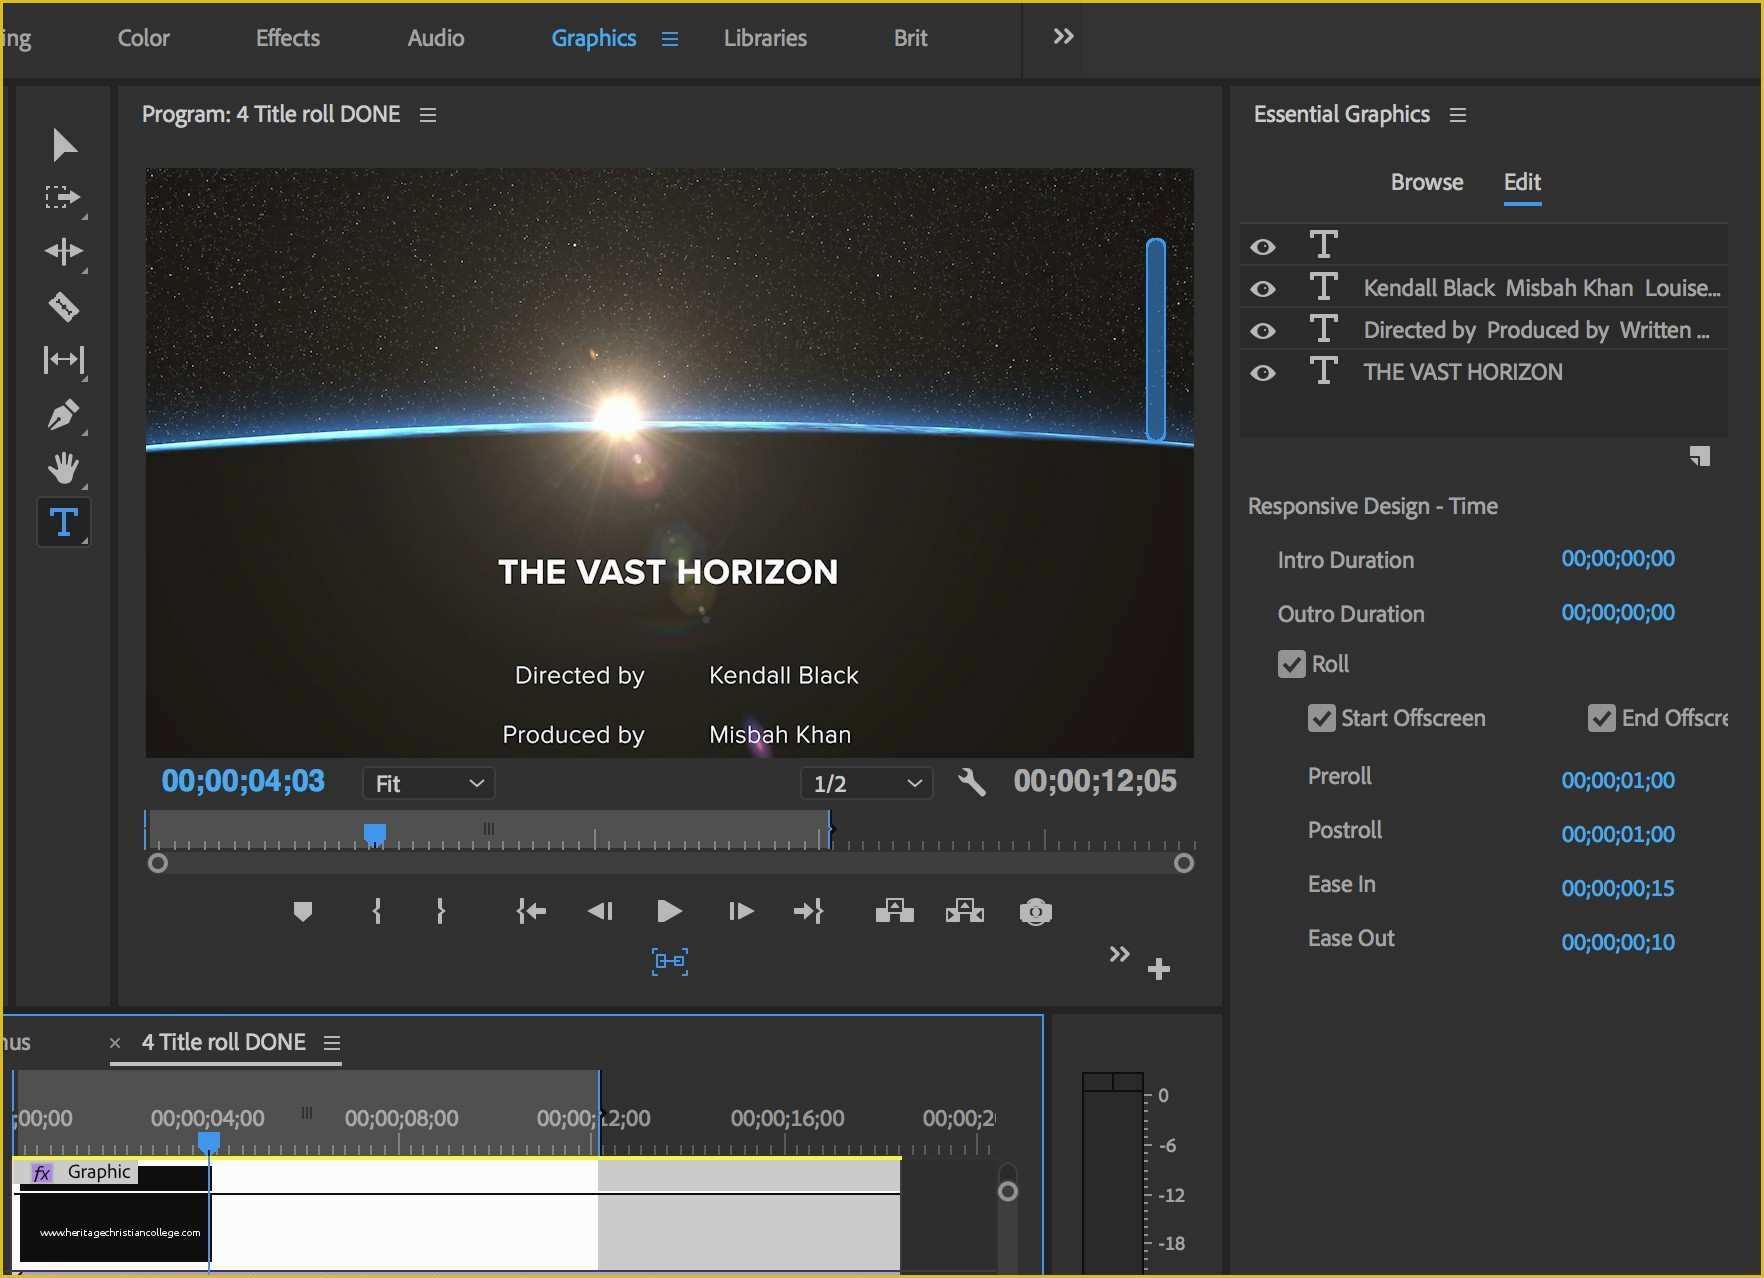
Task: Edit the Ease In timecode
Action: pyautogui.click(x=1618, y=888)
